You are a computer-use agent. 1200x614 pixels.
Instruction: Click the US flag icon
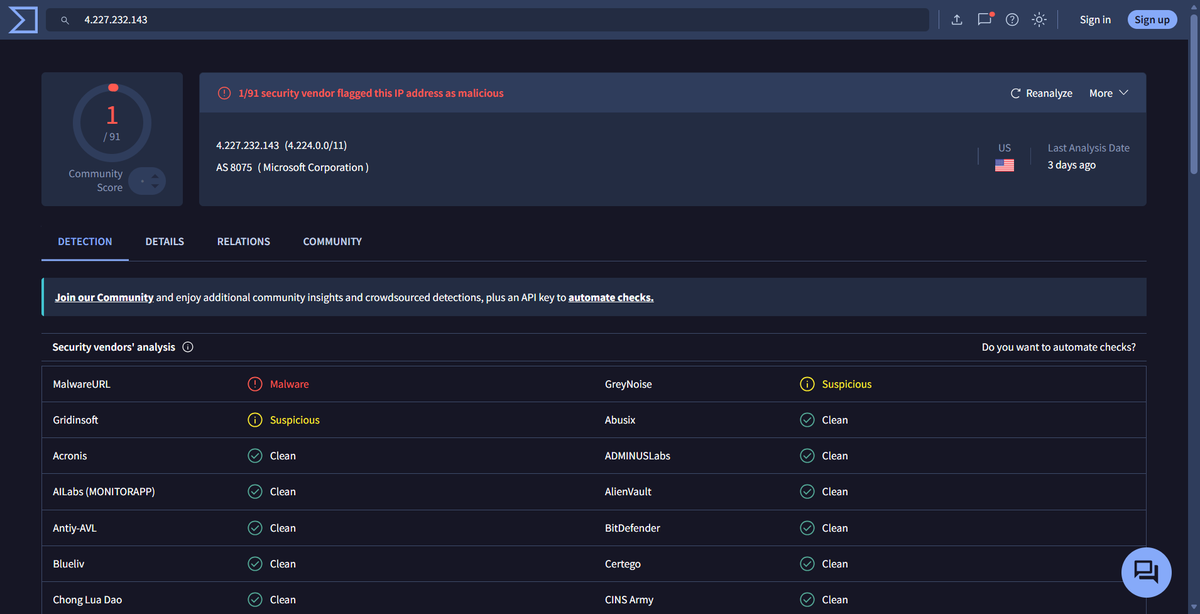[1005, 165]
